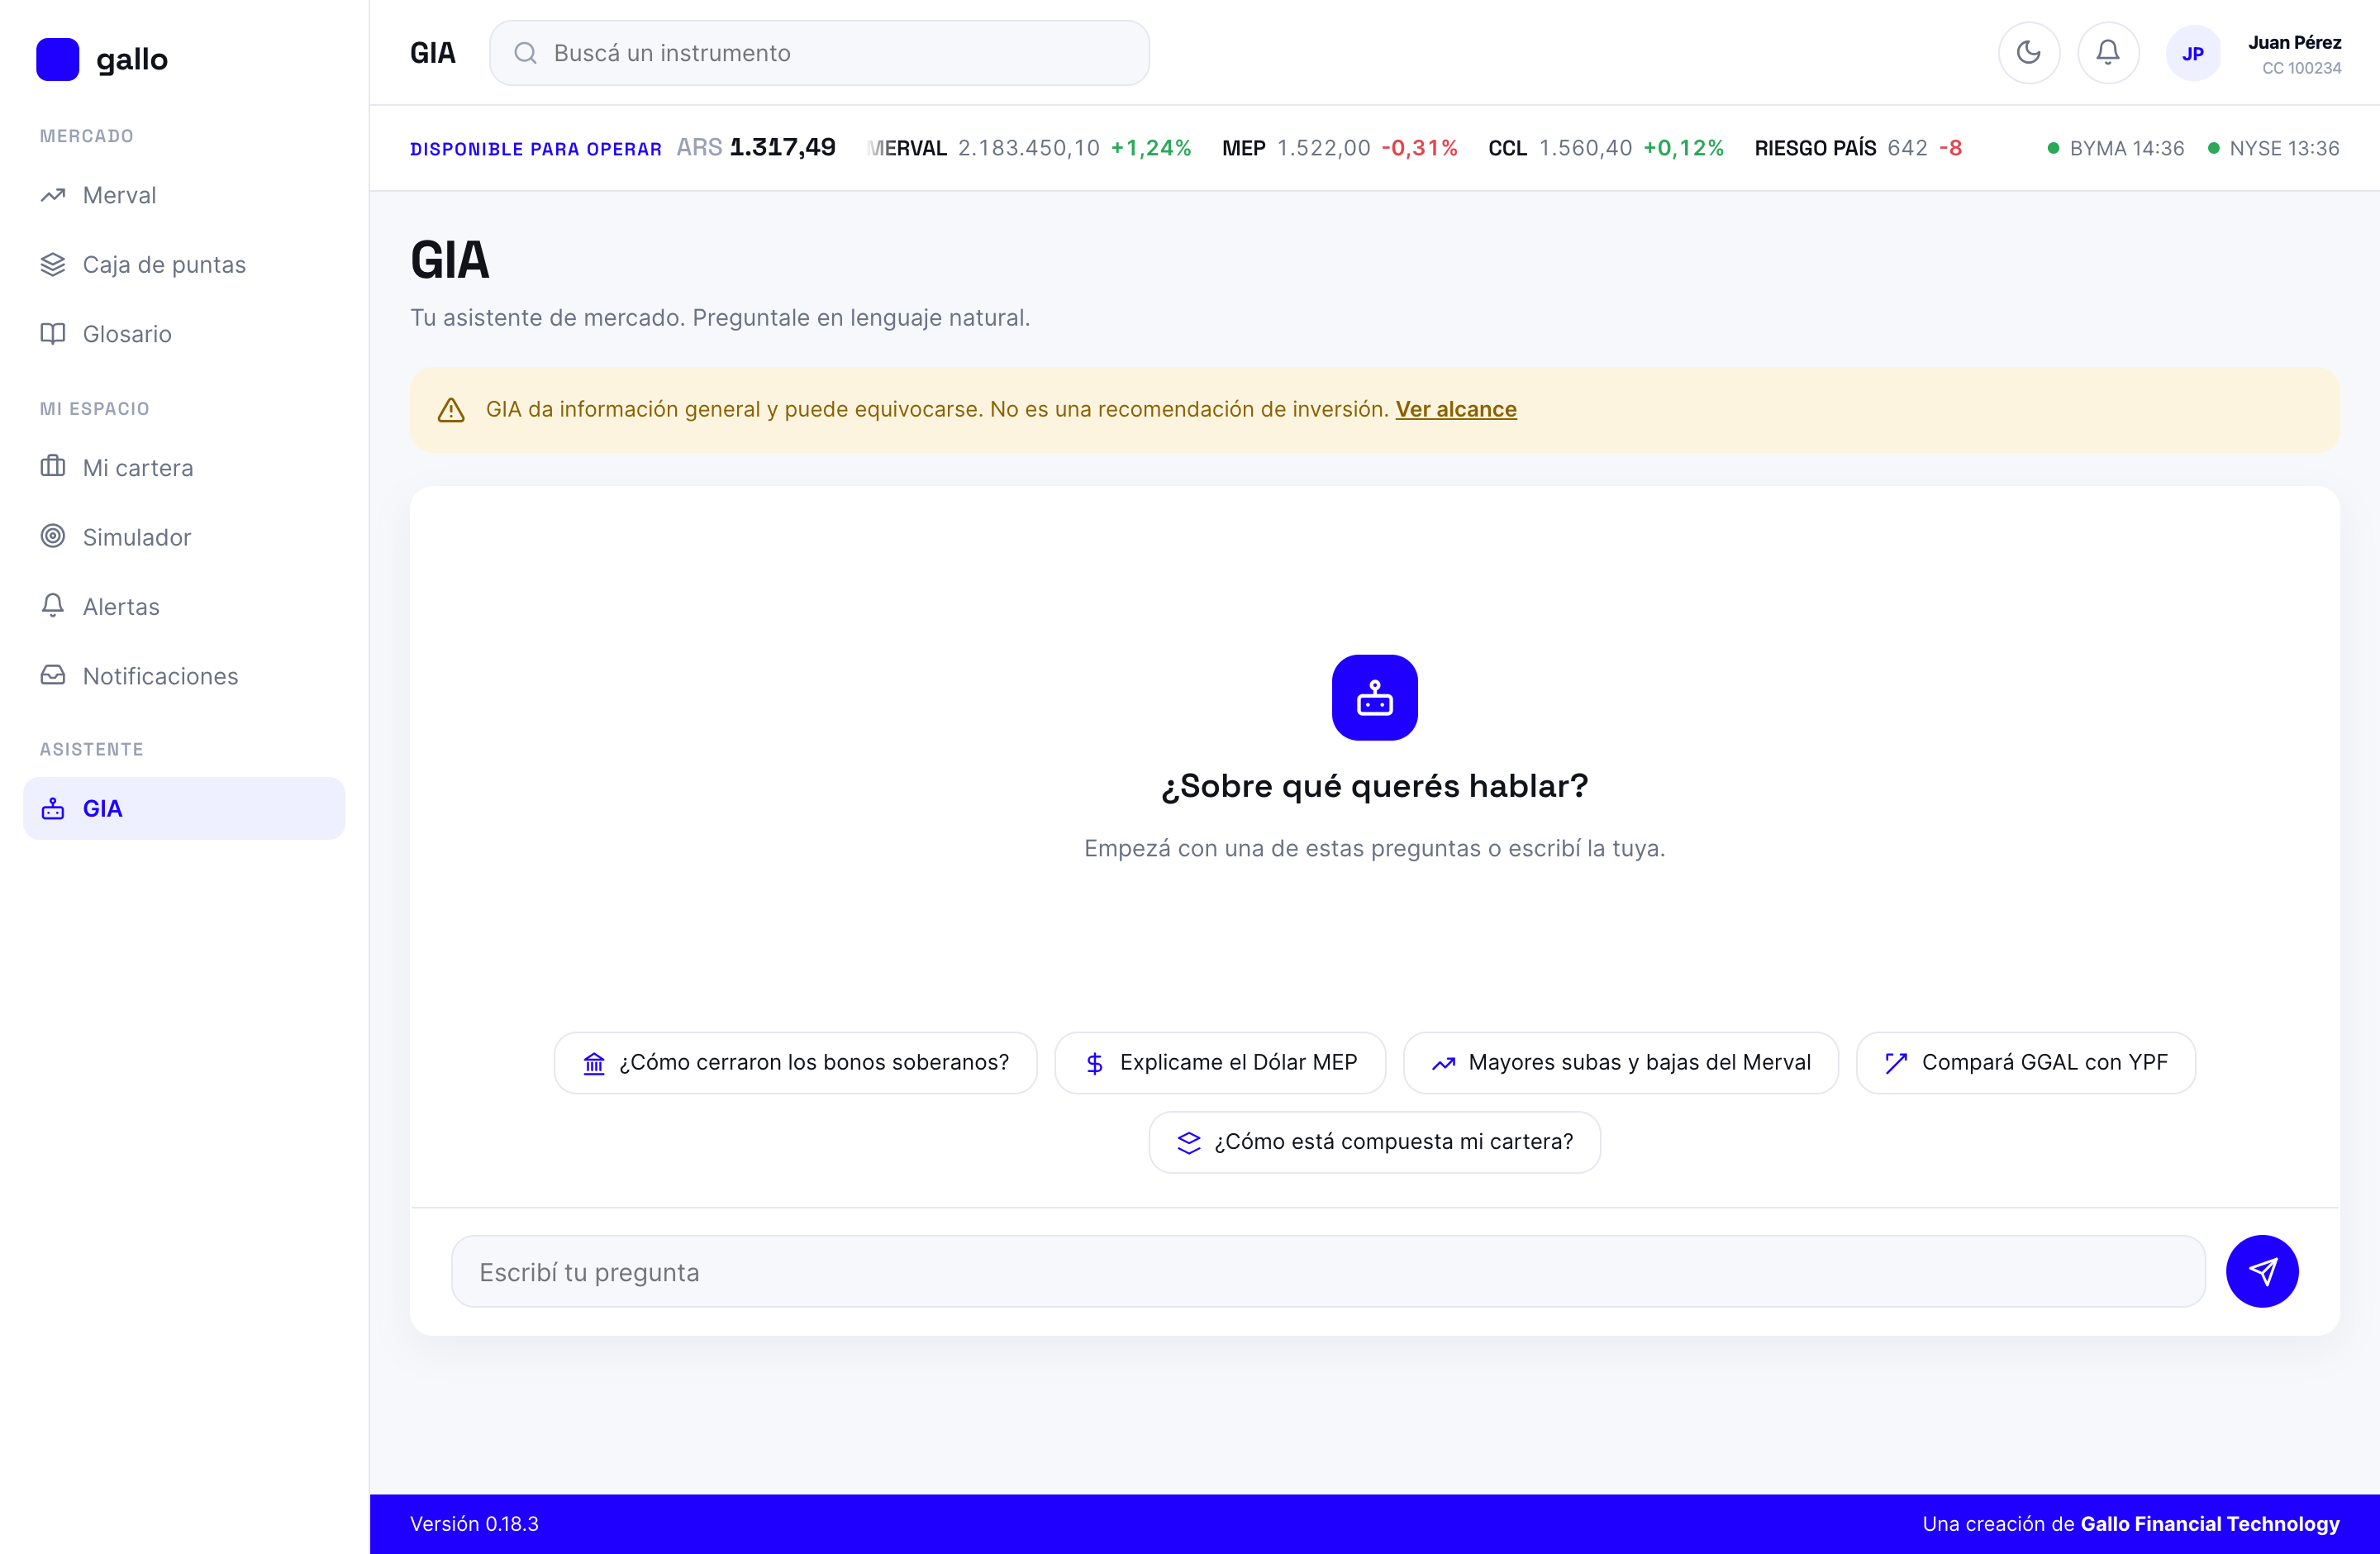The width and height of the screenshot is (2380, 1554).
Task: Click available balance ARS 1.317,49
Action: (756, 148)
